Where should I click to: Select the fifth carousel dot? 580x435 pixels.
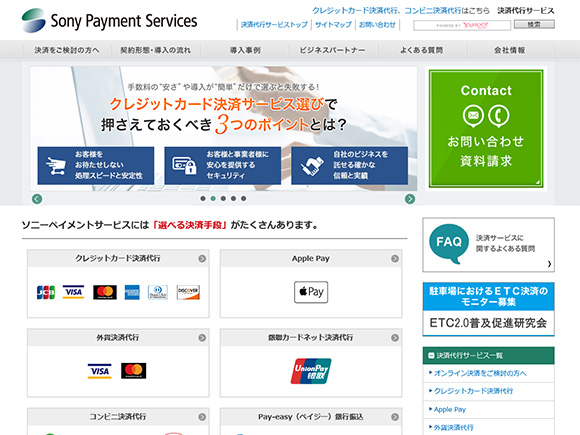pos(243,199)
